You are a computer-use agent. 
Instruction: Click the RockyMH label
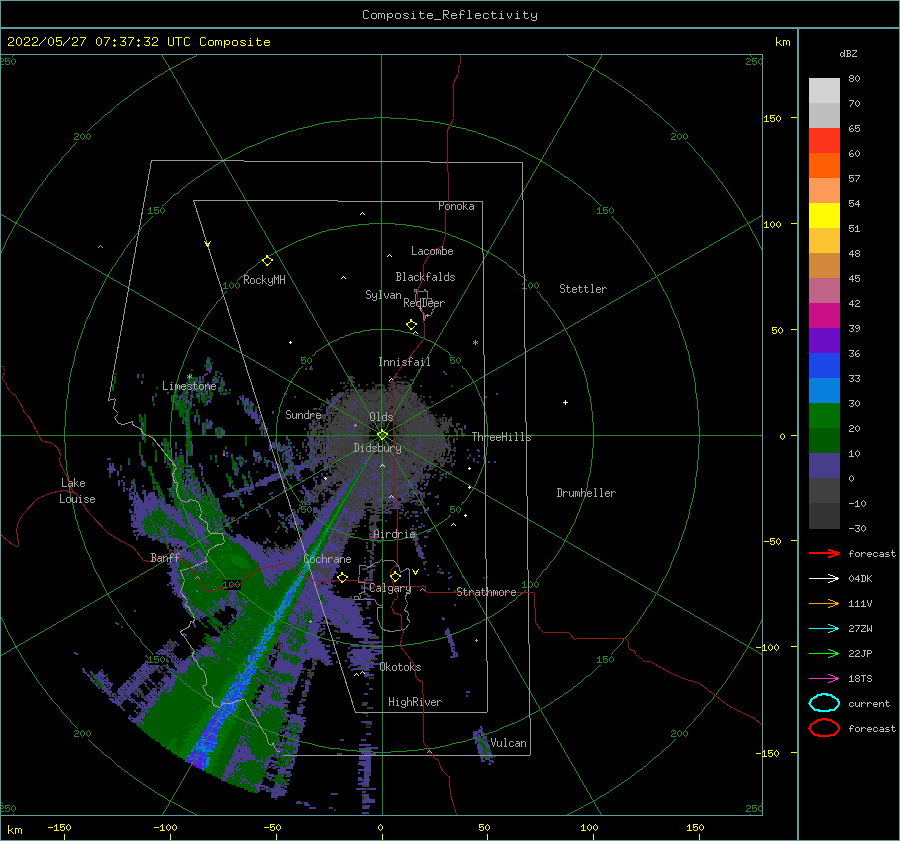[x=264, y=280]
